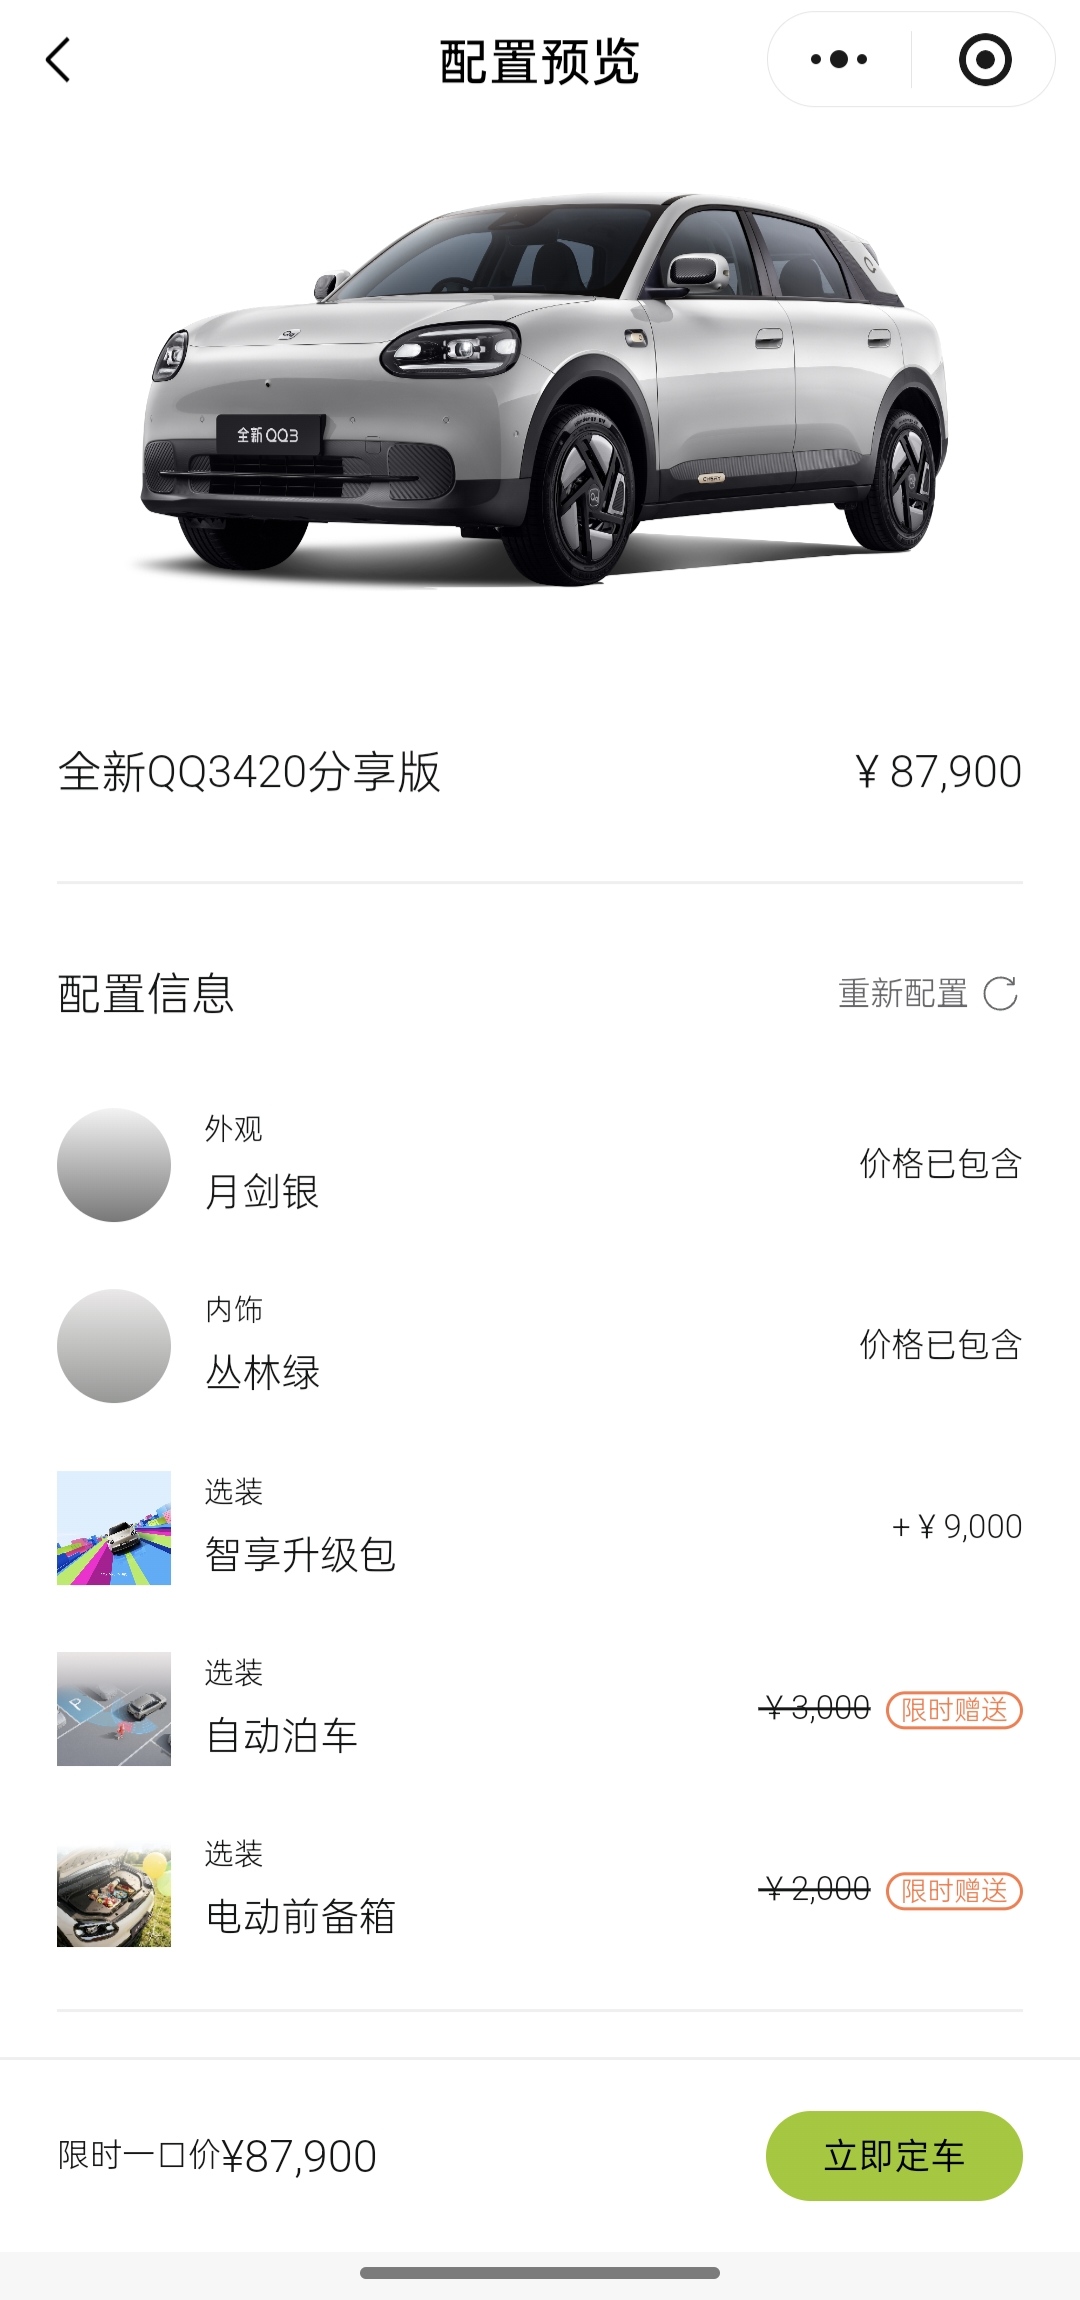The width and height of the screenshot is (1080, 2300).
Task: Open the 电动前备箱 option thumbnail
Action: tap(114, 1890)
